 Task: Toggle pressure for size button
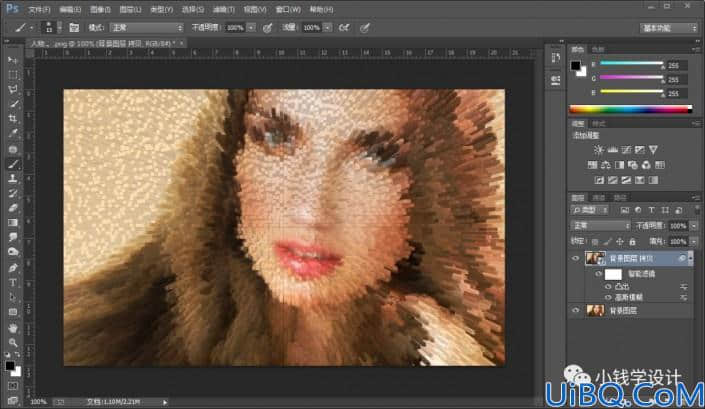[365, 28]
